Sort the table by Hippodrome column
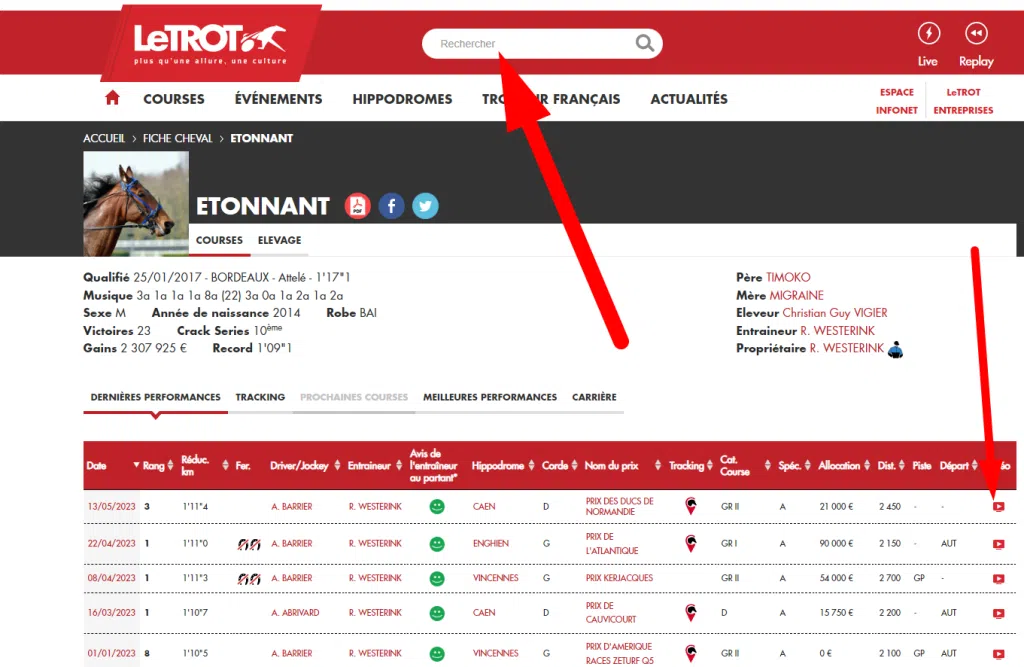The height and width of the screenshot is (667, 1024). pyautogui.click(x=504, y=466)
